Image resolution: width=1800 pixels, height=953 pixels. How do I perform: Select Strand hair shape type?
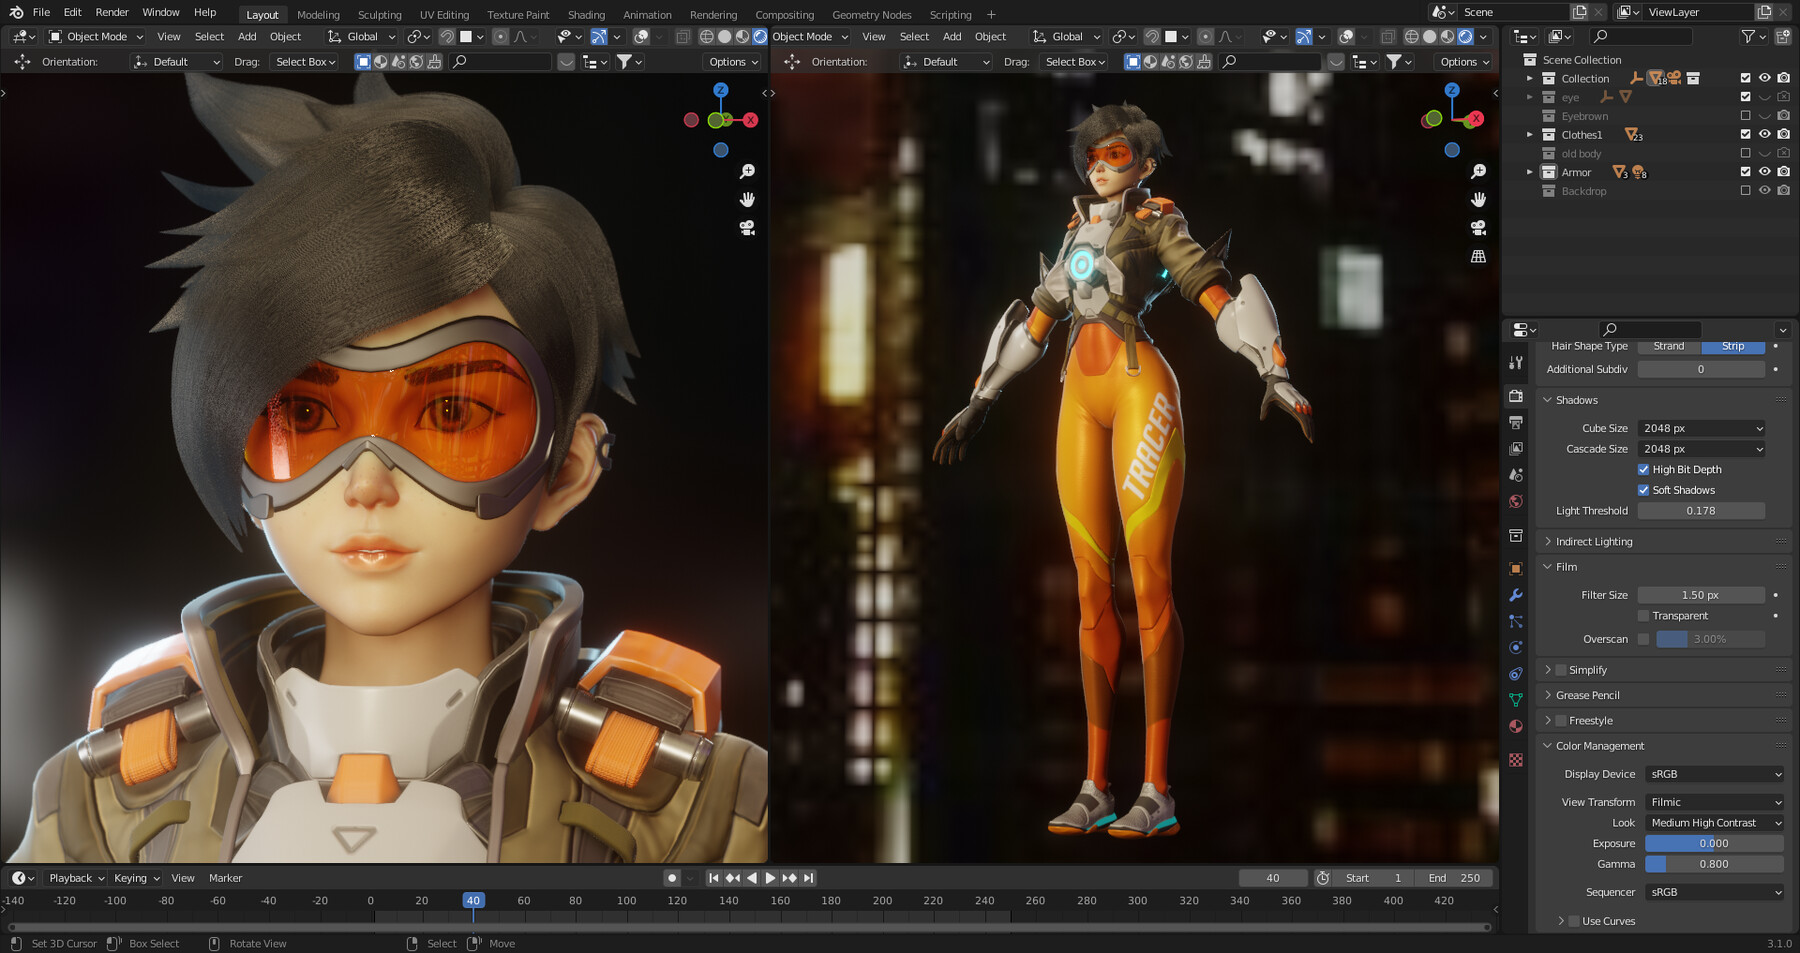1669,346
